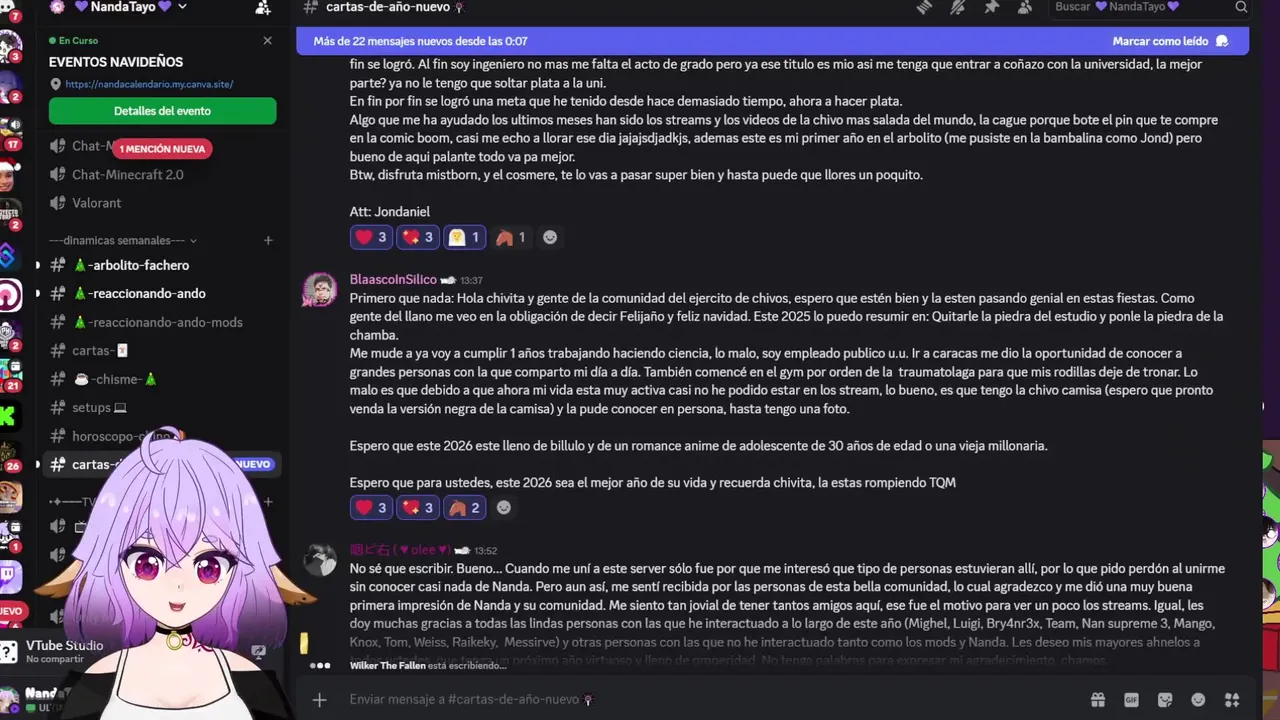Expand the arbolito-fachero channel threads

(x=38, y=265)
